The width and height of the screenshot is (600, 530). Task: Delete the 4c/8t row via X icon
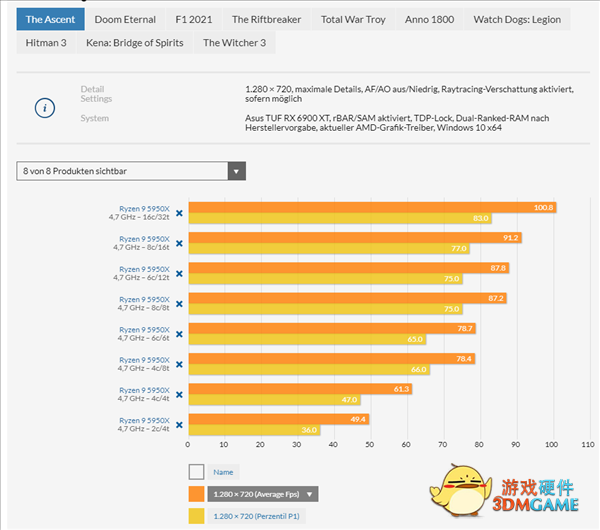coord(179,364)
